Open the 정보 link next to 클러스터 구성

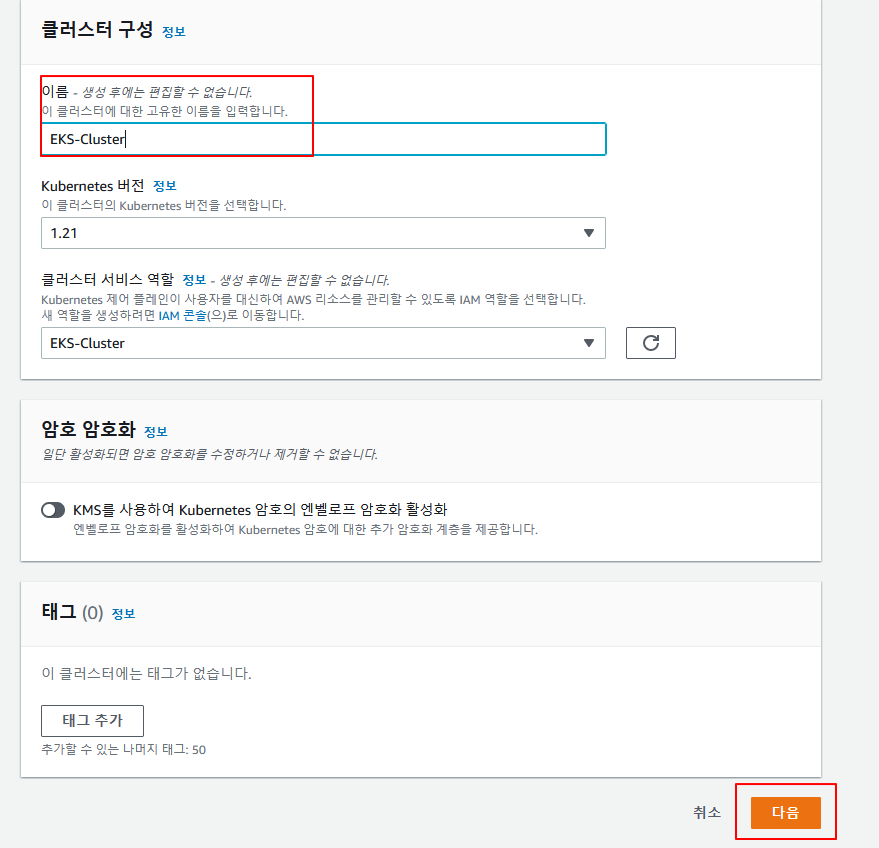[x=174, y=32]
